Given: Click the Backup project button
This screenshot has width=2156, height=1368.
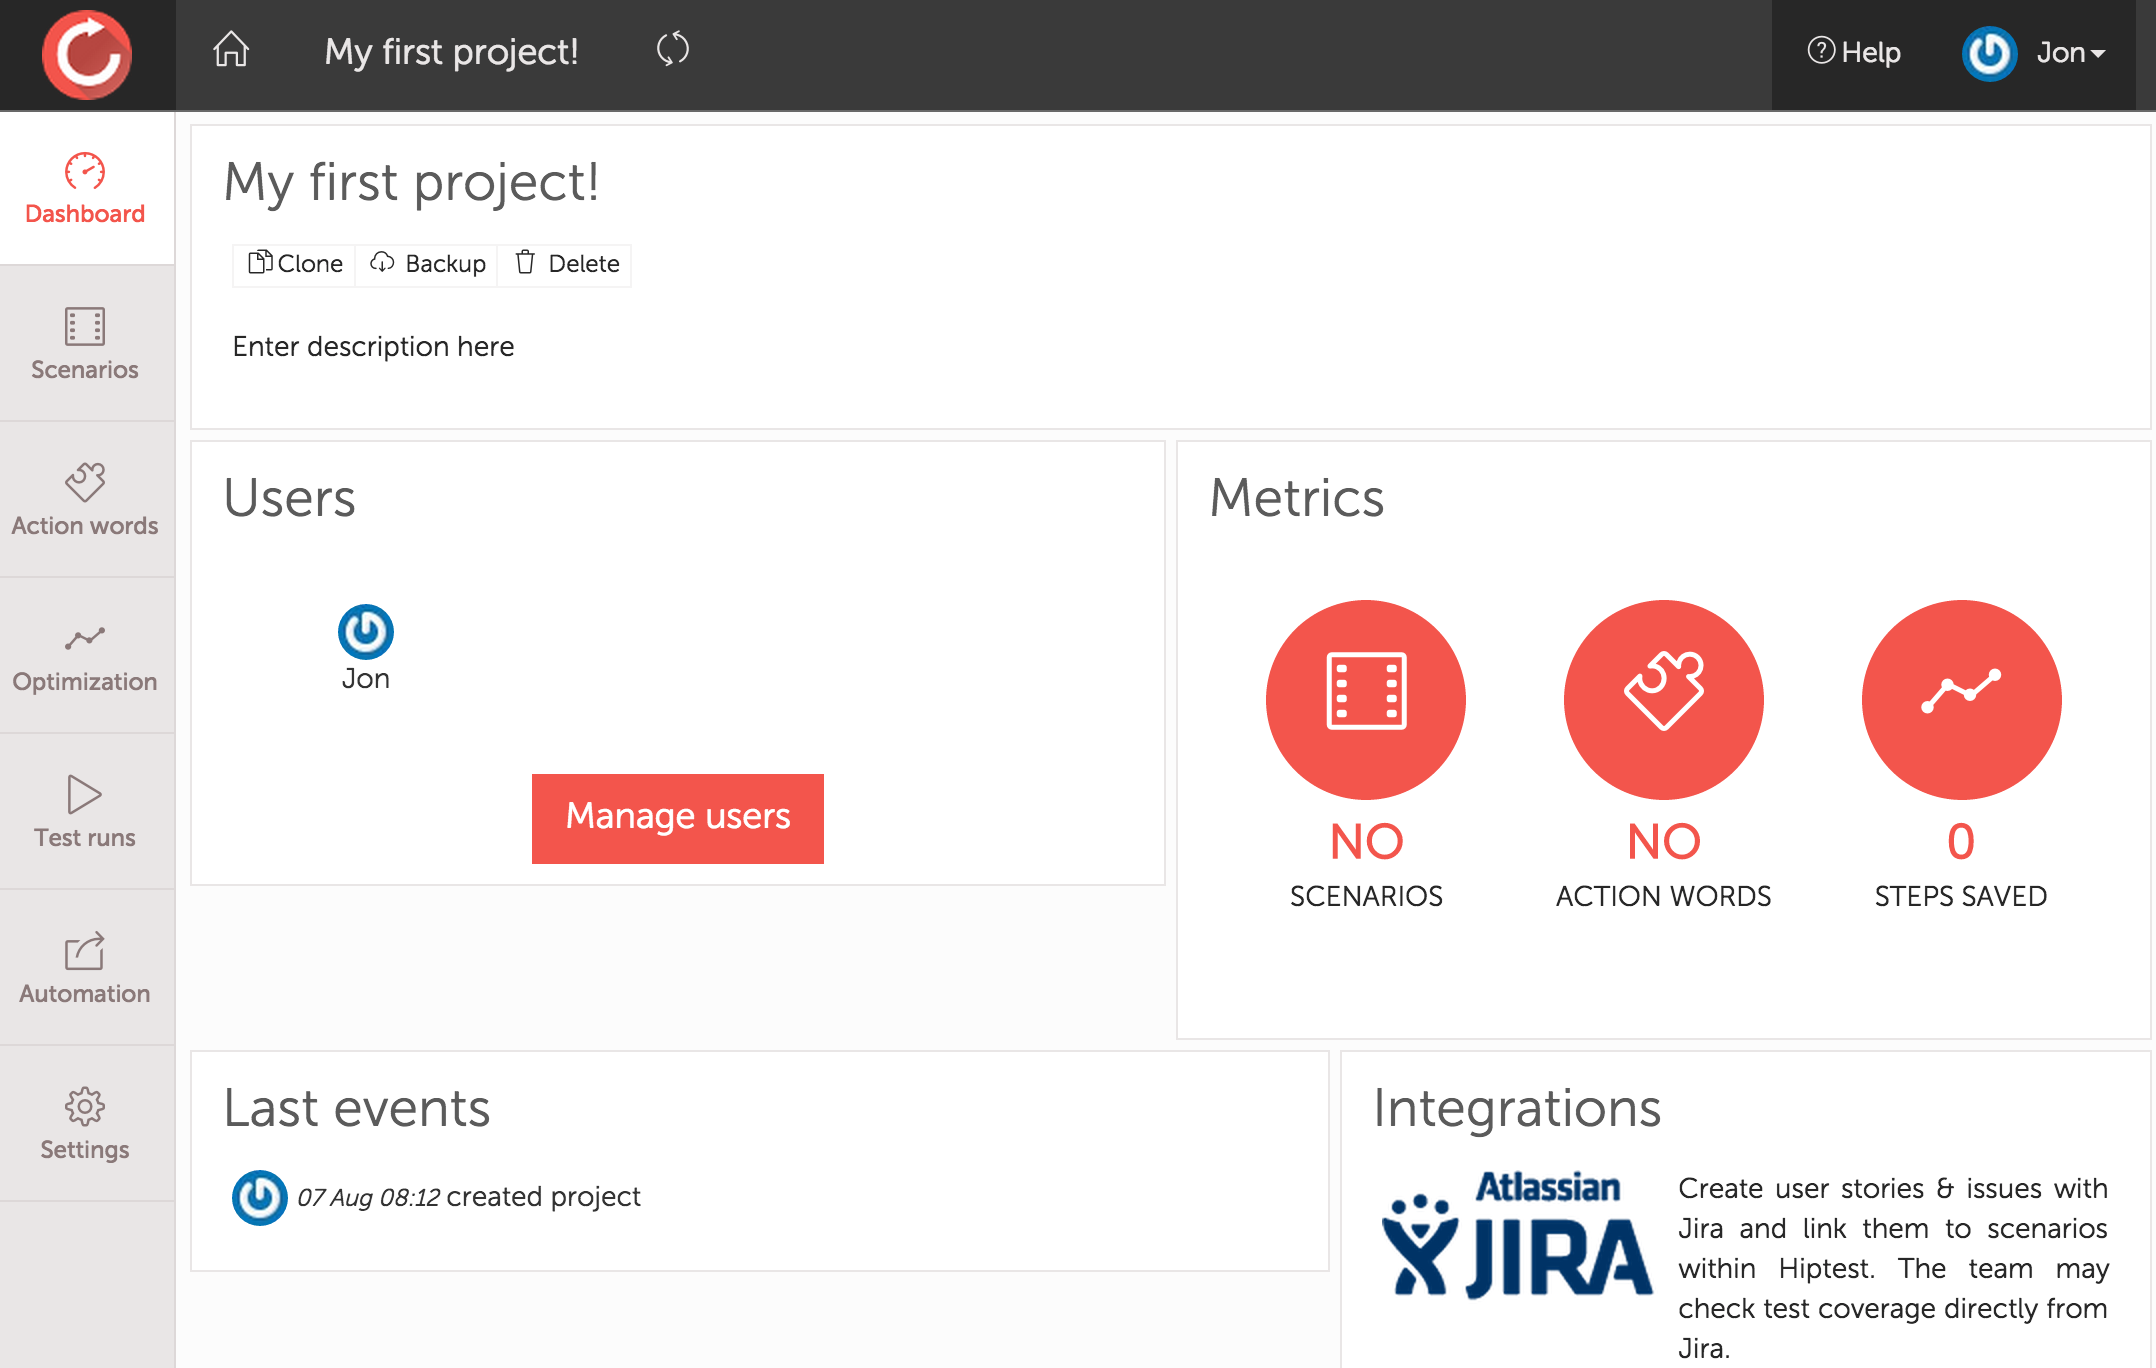Looking at the screenshot, I should coord(428,264).
